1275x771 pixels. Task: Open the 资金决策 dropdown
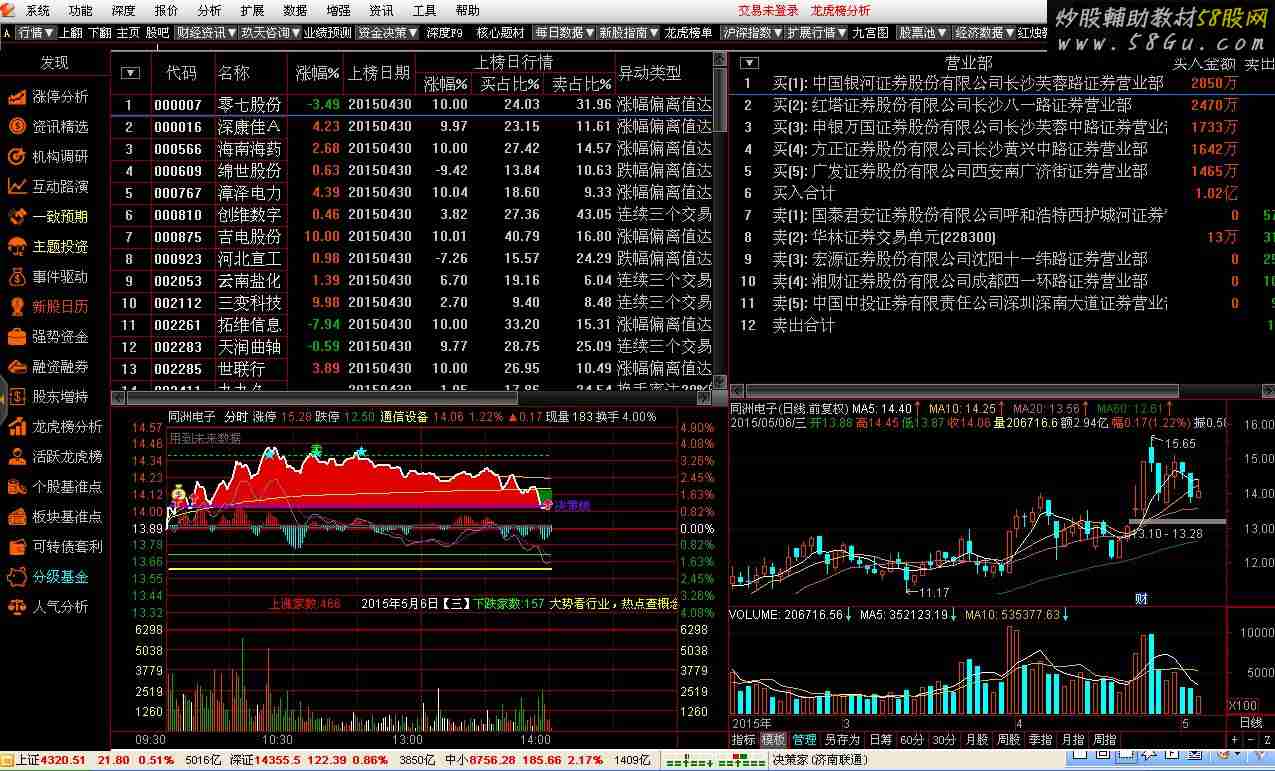pyautogui.click(x=388, y=33)
